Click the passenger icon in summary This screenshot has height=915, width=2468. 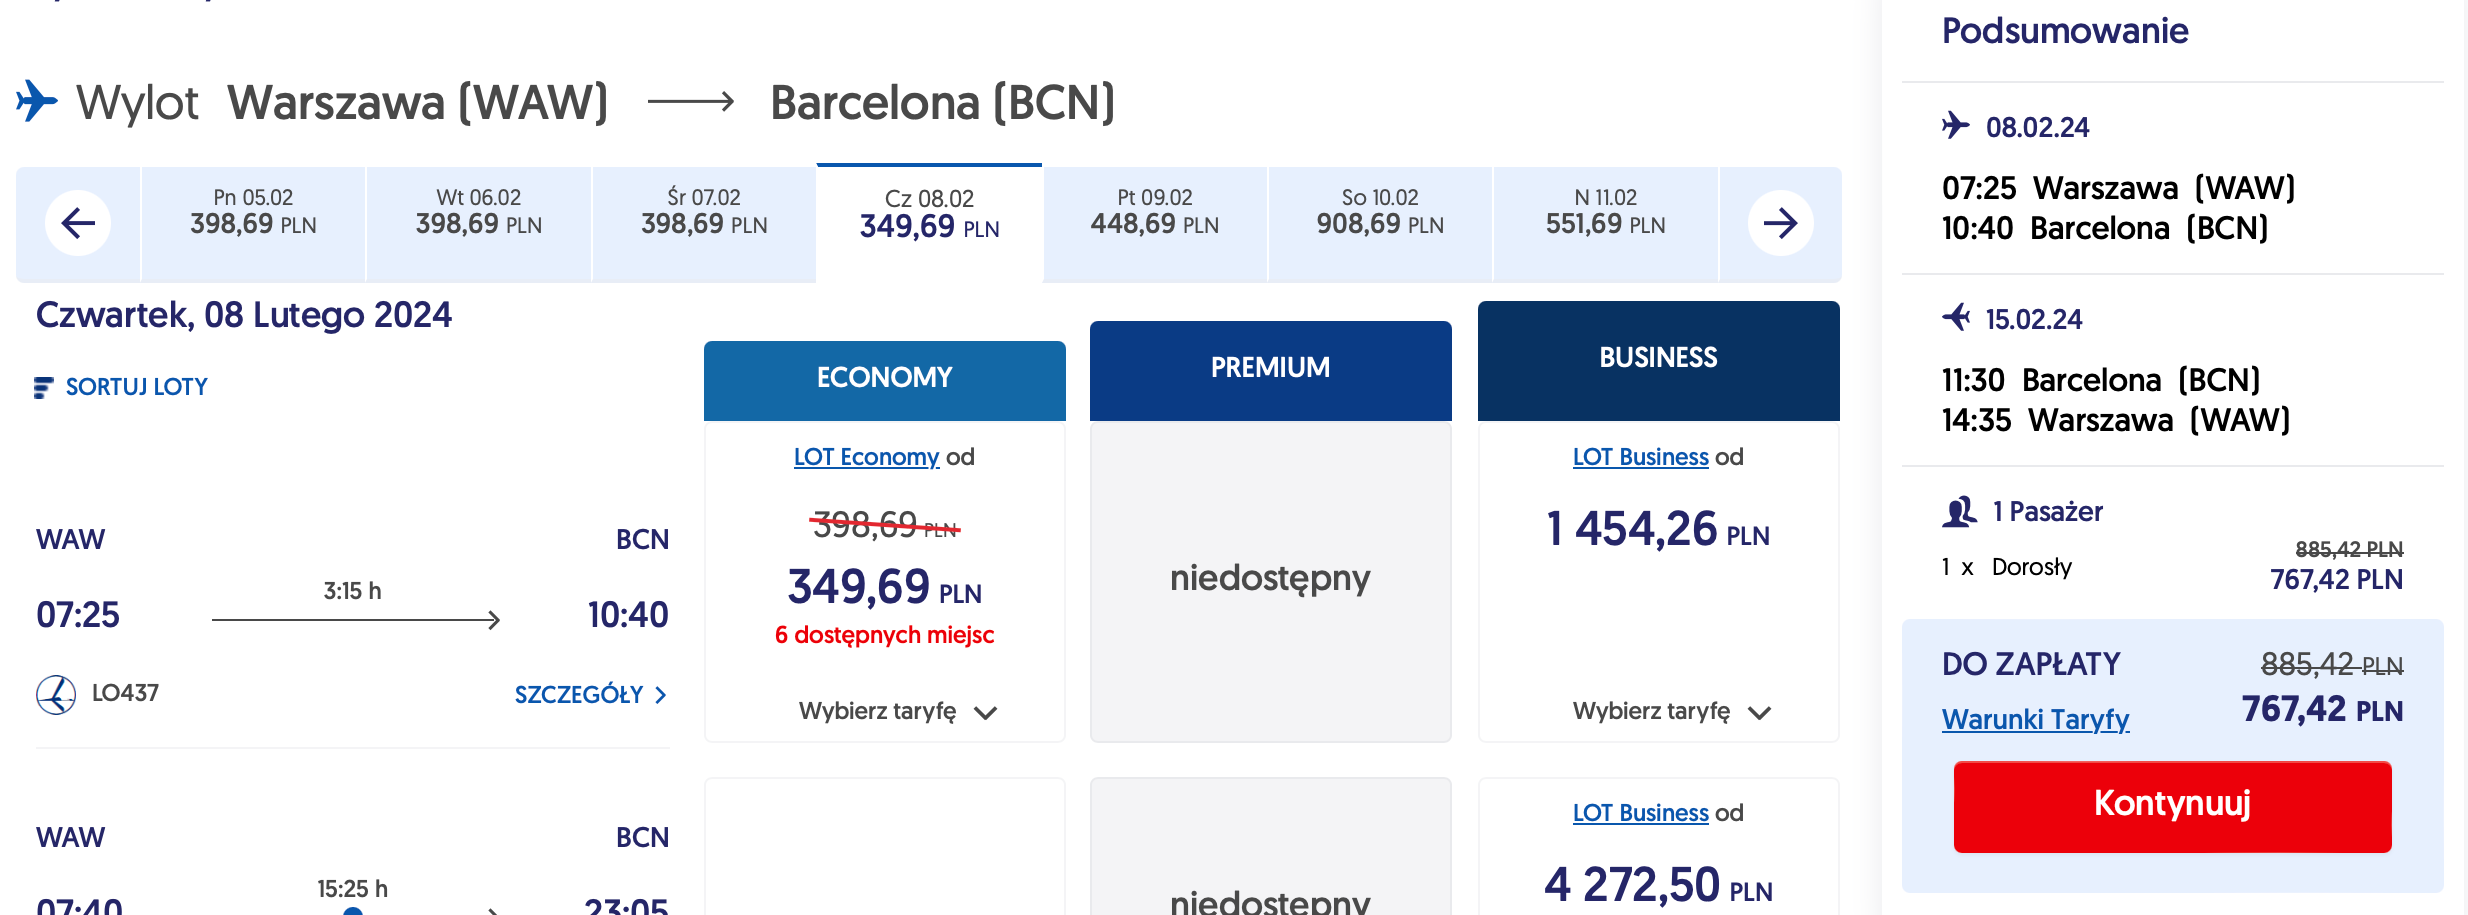[1959, 512]
